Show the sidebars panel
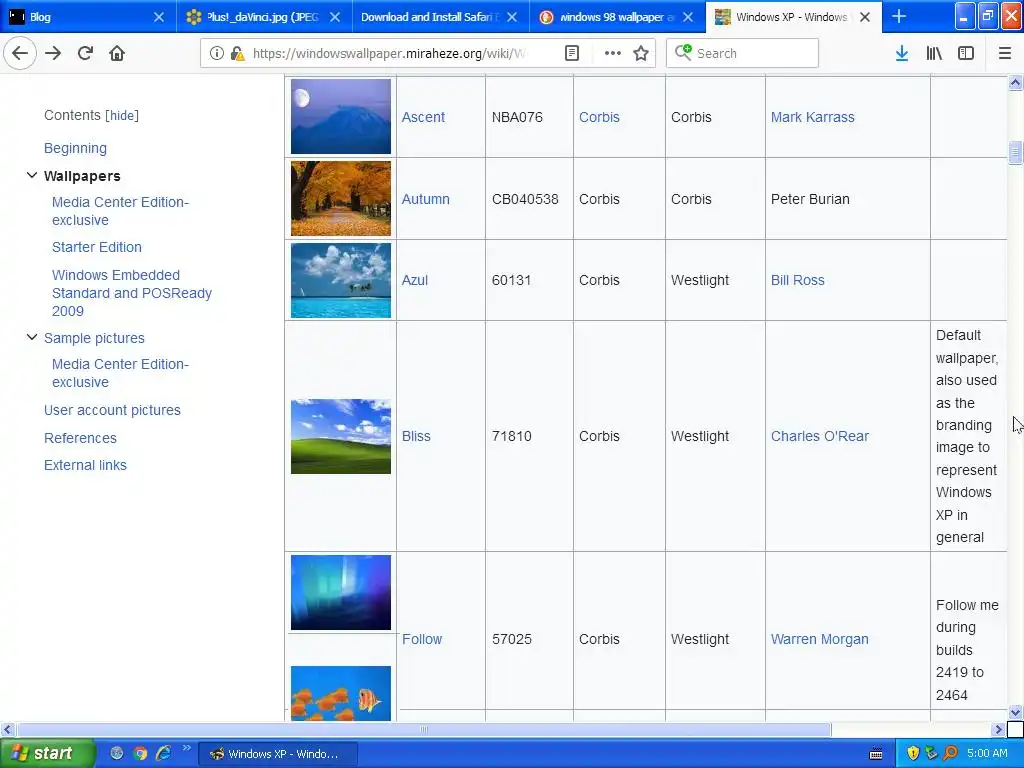1024x768 pixels. tap(966, 53)
